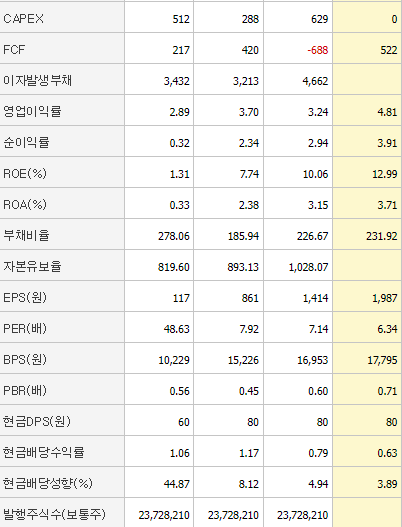Viewport: 402px width, 527px height.
Task: Click the 순이익률 row label
Action: click(26, 143)
